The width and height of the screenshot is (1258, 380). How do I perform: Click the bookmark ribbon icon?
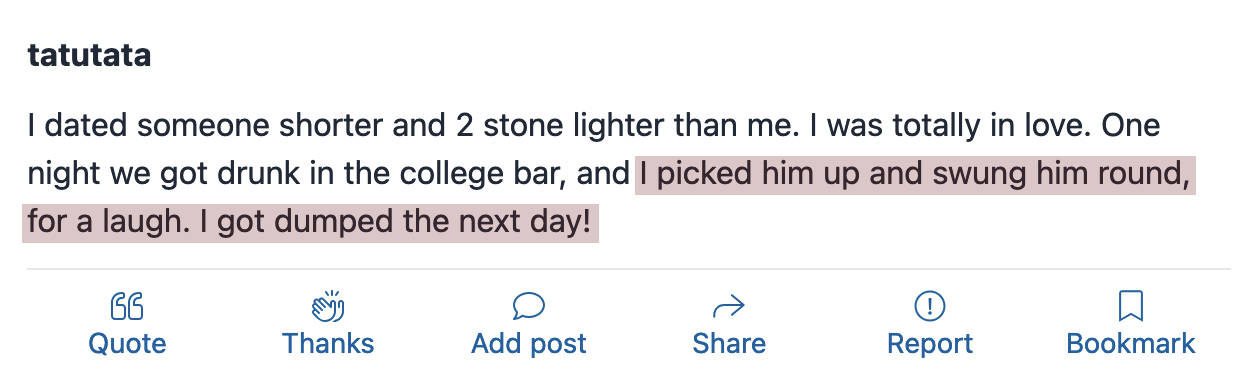[1130, 305]
